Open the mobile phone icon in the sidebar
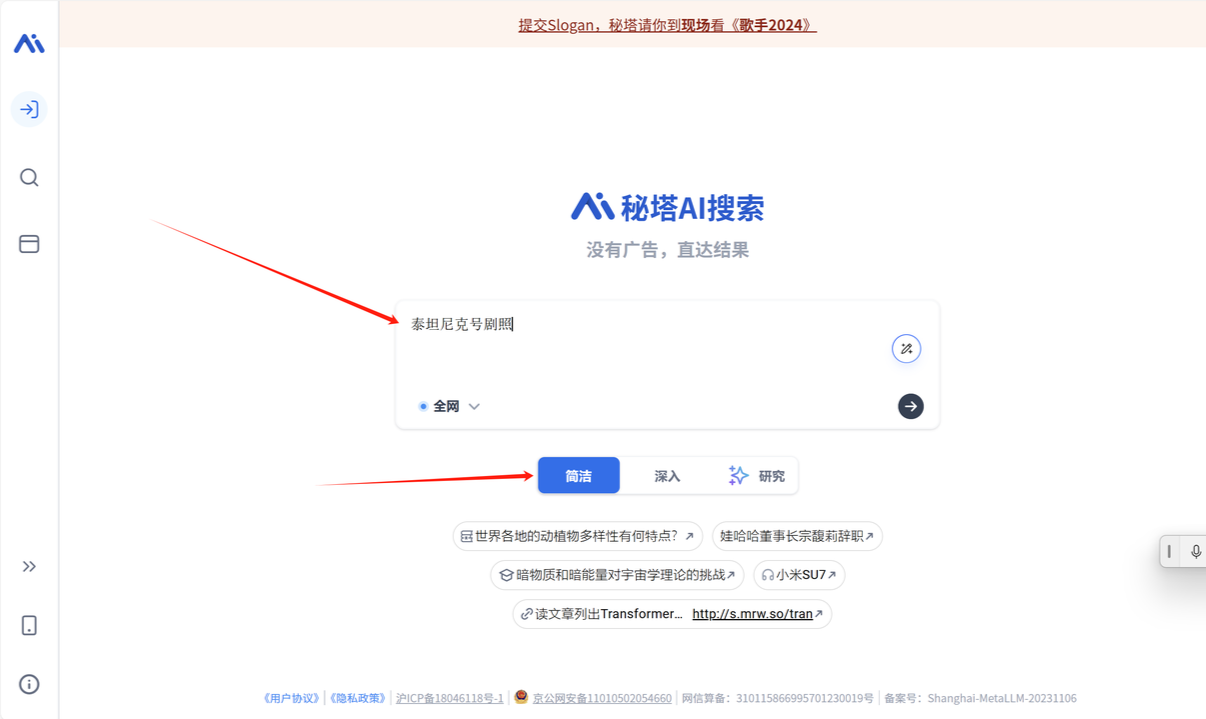 (x=29, y=626)
